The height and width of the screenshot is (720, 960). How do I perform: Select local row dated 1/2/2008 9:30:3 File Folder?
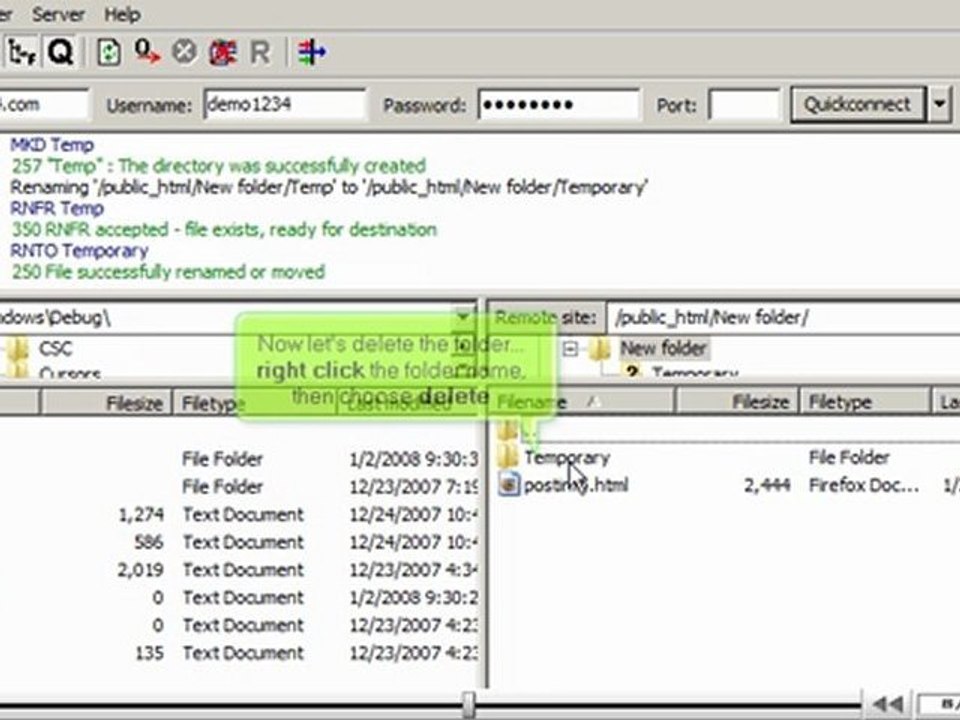coord(239,459)
